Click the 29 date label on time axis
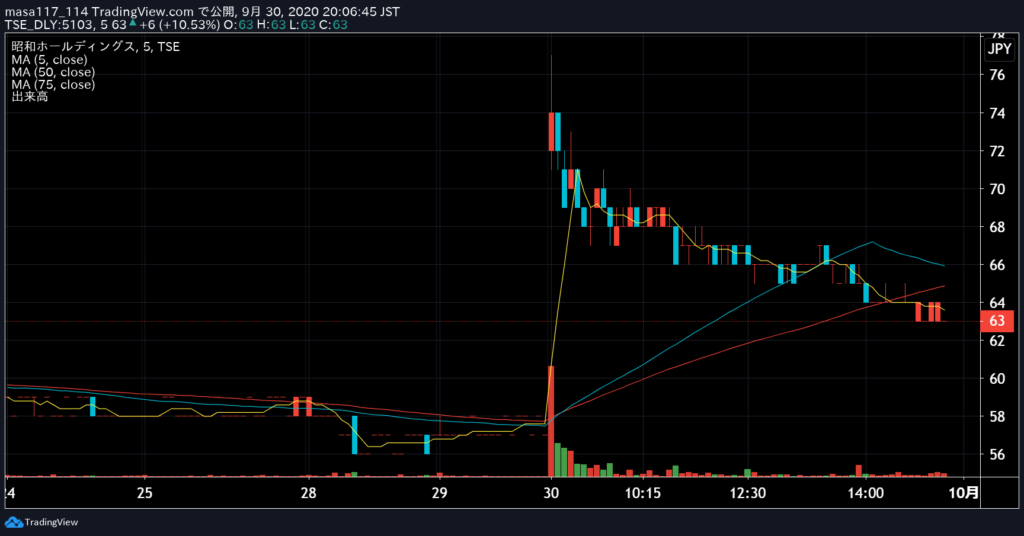1024x536 pixels. pos(440,493)
